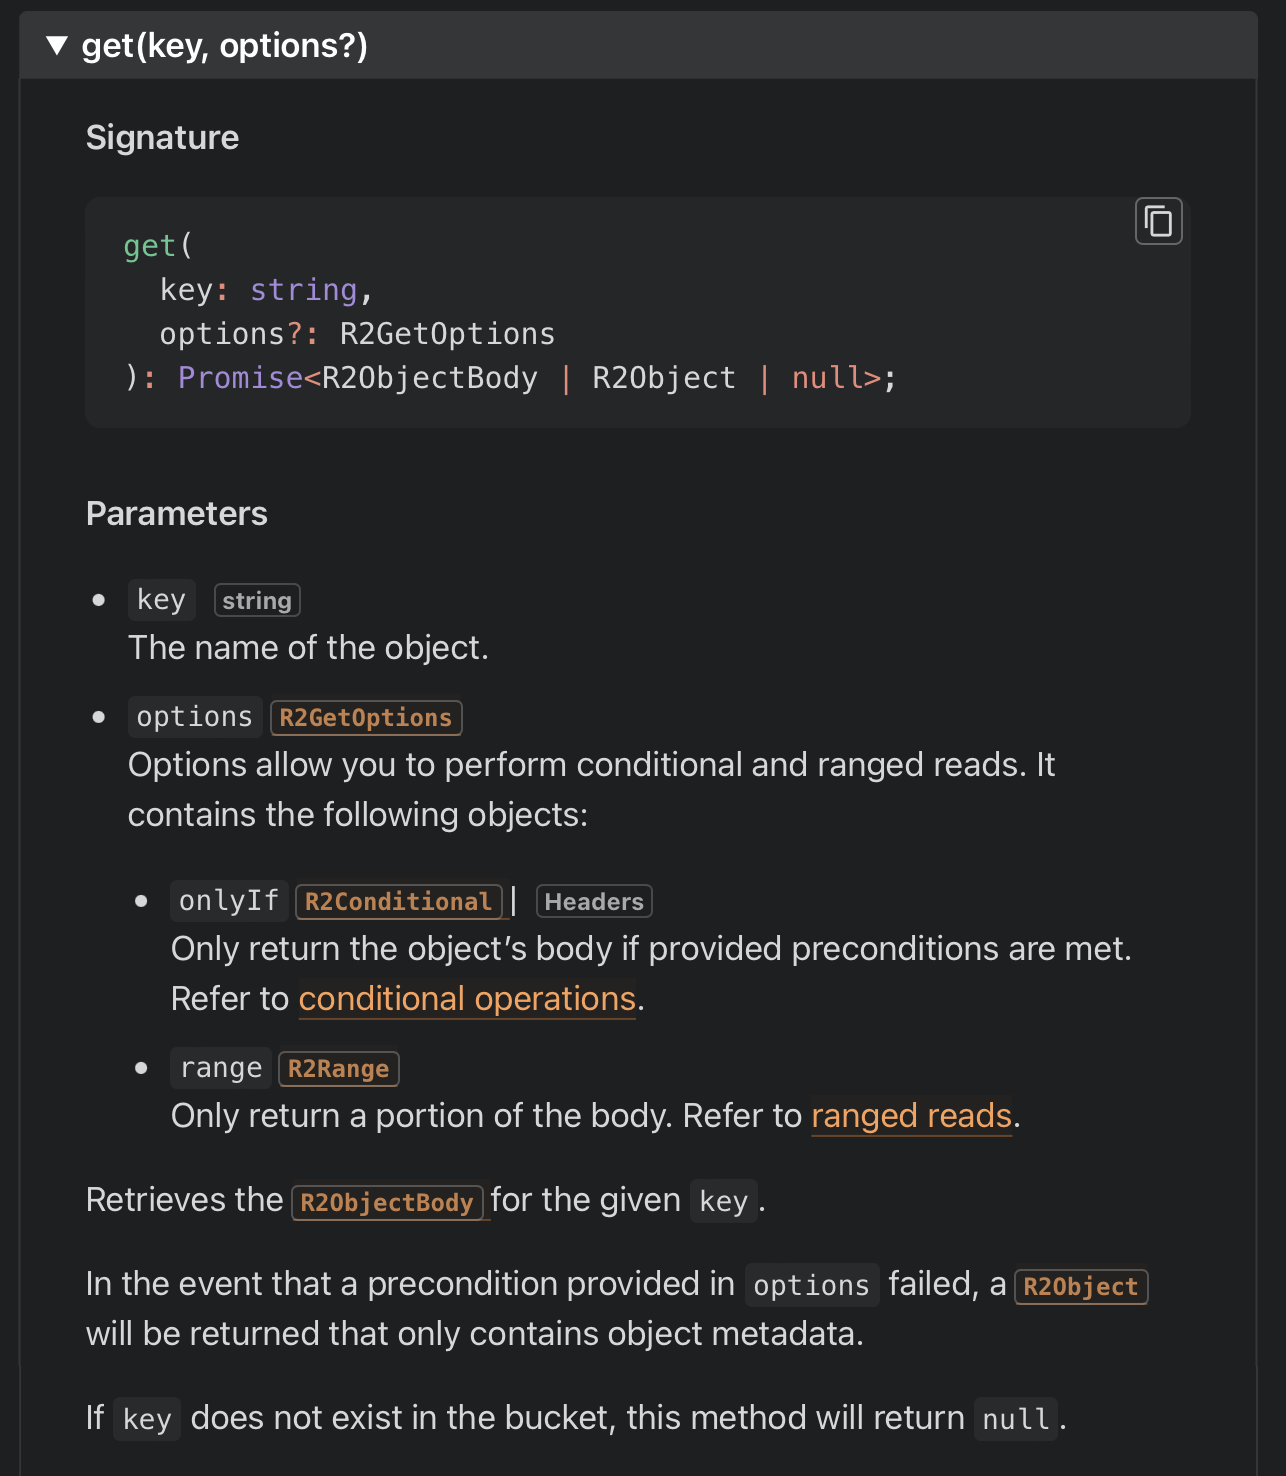Viewport: 1286px width, 1476px height.
Task: Click the onlyIf parameter label chip
Action: (x=228, y=900)
